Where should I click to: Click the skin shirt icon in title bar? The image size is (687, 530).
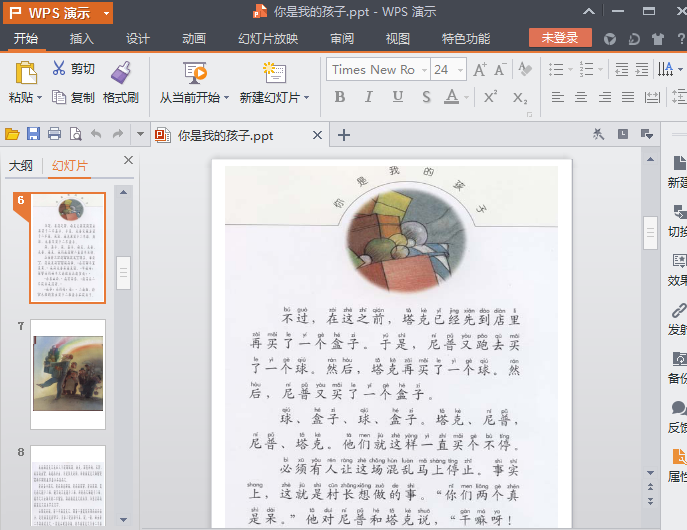point(658,39)
